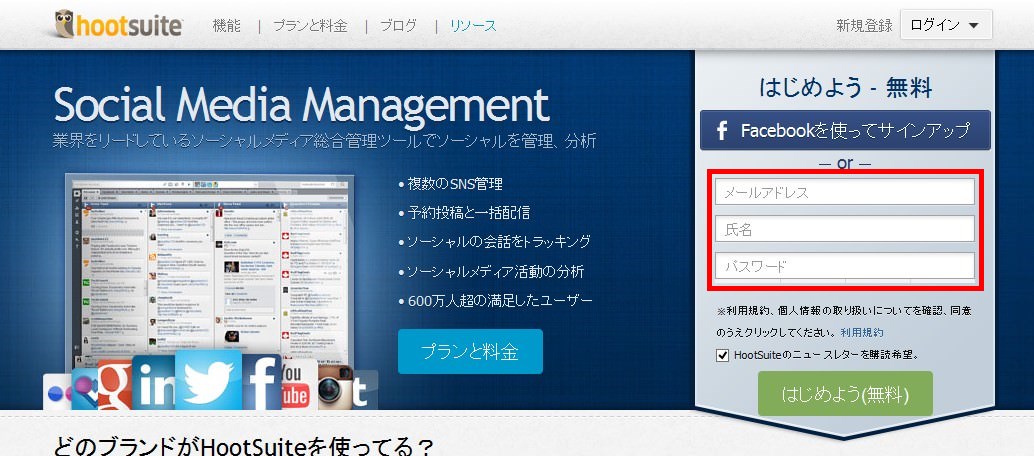Go to プランと料金 in top navigation

310,26
